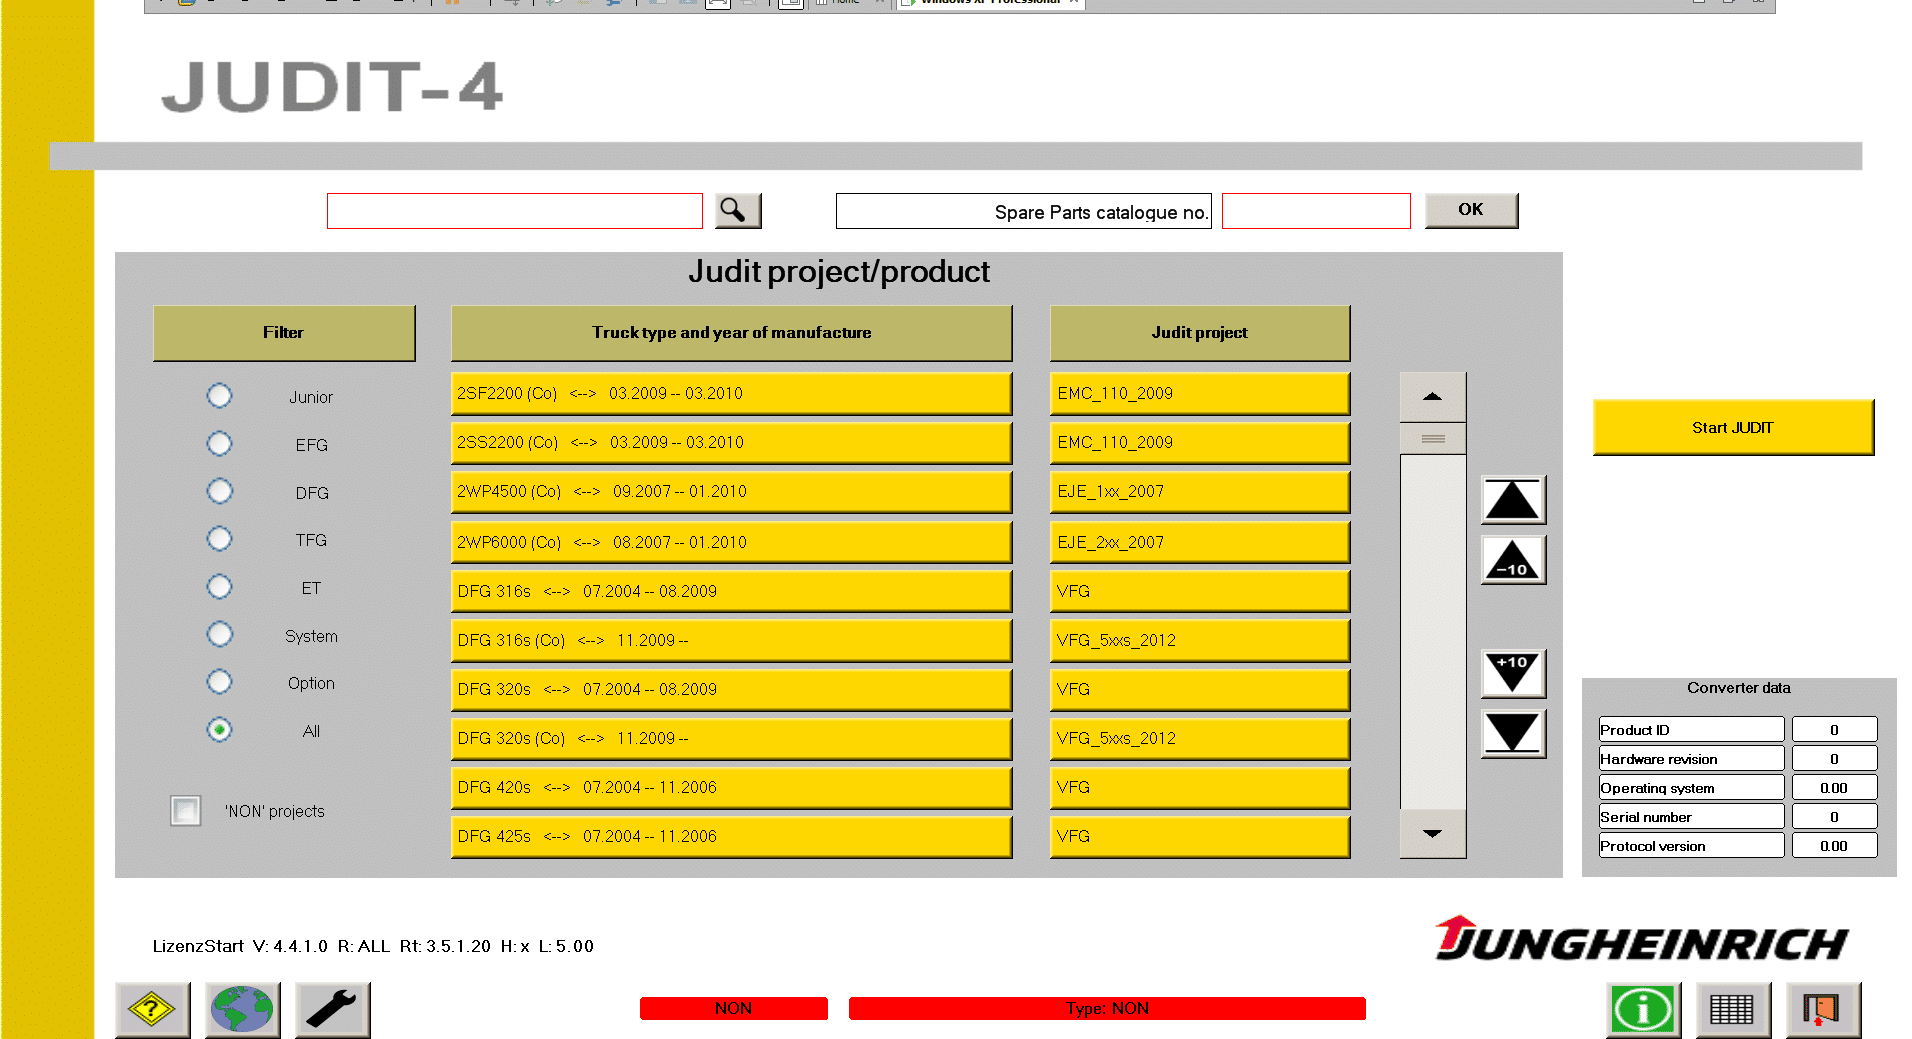Select the Junior filter radio button
The height and width of the screenshot is (1039, 1912).
pos(219,396)
